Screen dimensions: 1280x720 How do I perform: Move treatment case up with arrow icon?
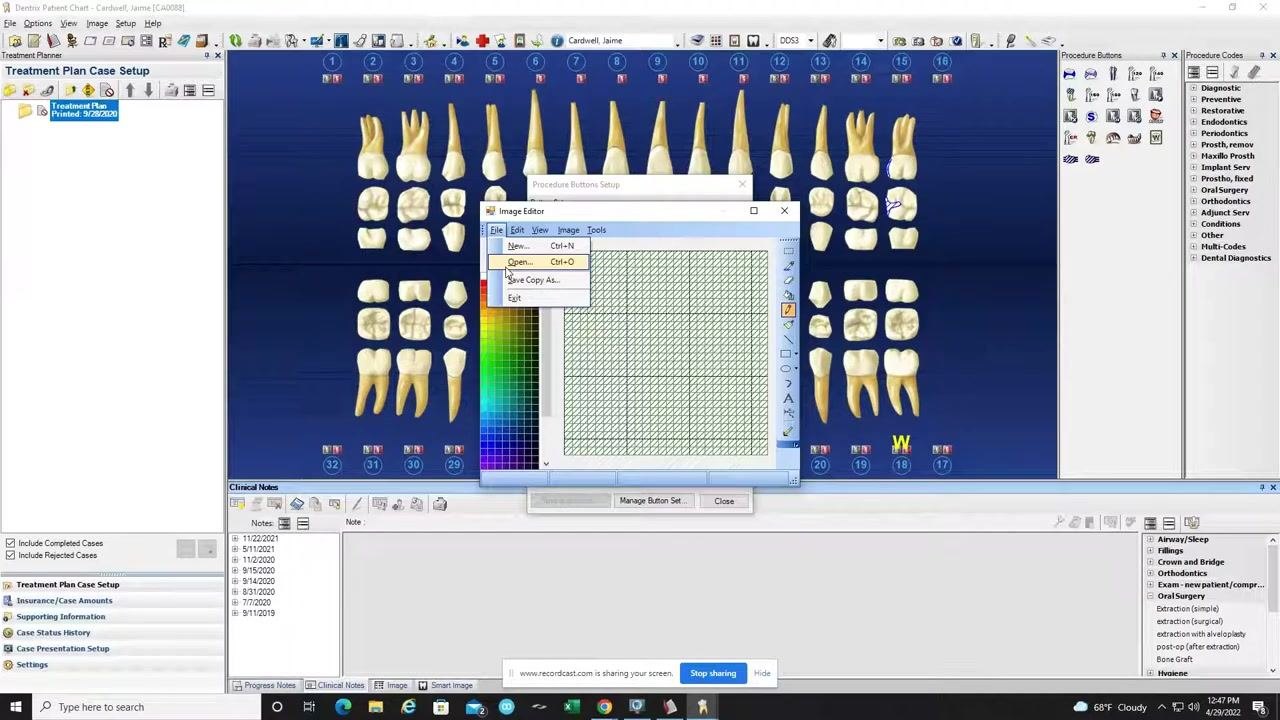point(130,91)
